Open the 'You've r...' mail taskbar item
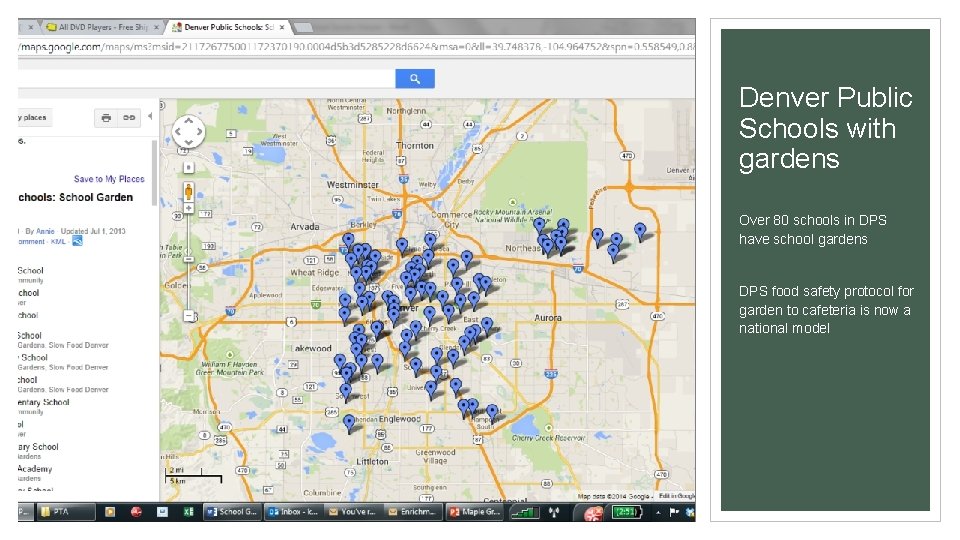960x540 pixels. click(x=353, y=512)
